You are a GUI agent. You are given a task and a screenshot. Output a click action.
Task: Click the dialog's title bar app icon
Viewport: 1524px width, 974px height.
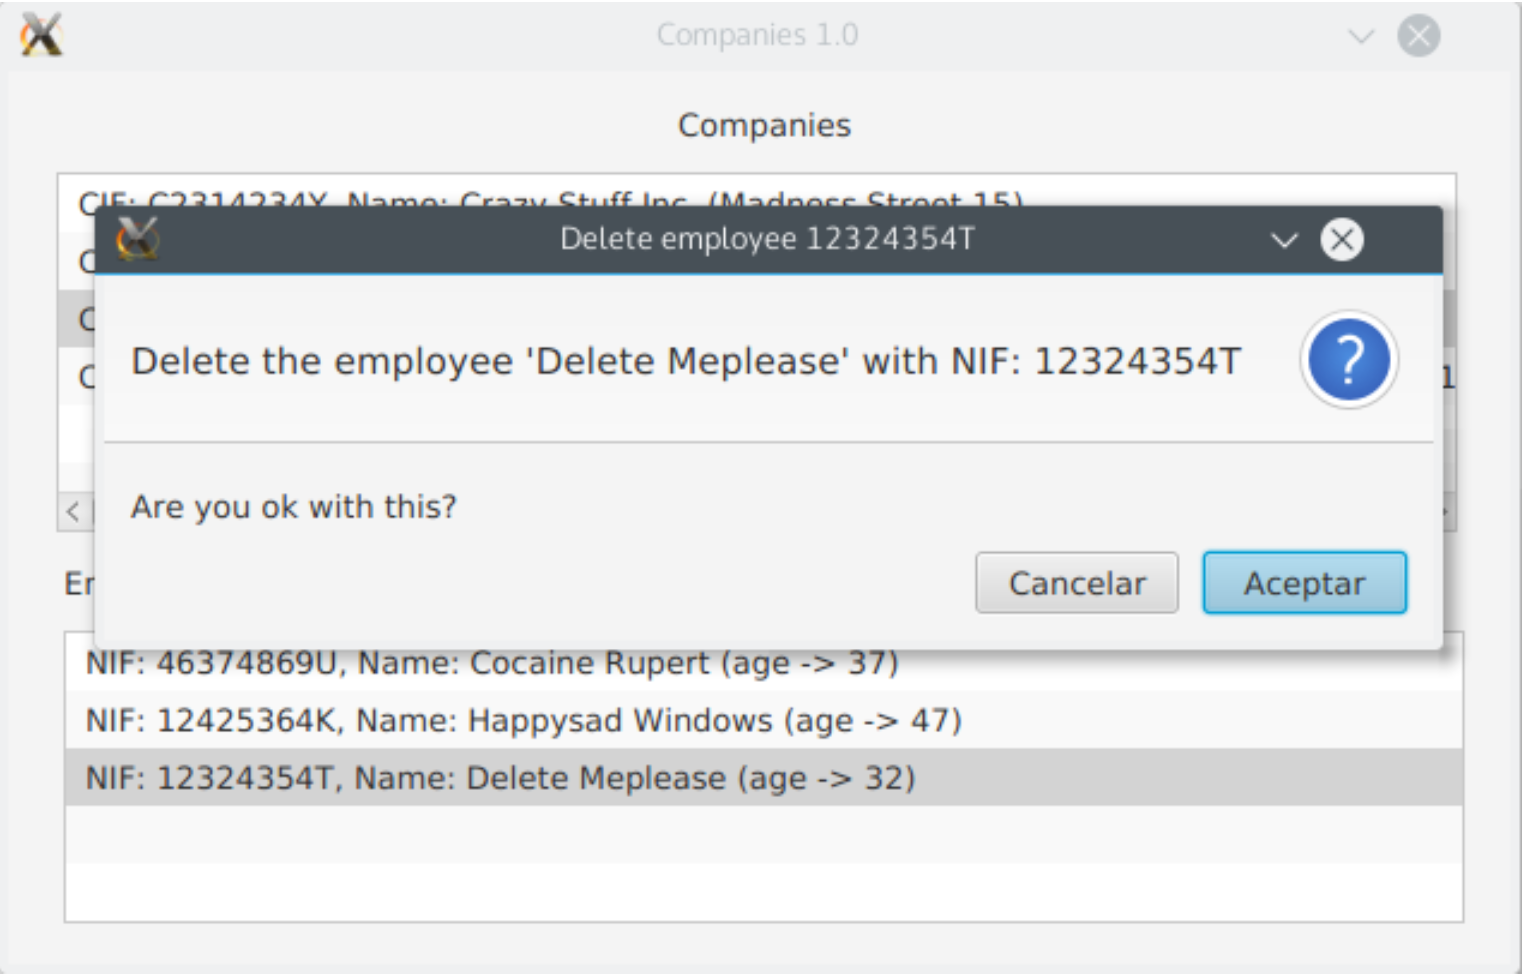click(x=137, y=239)
